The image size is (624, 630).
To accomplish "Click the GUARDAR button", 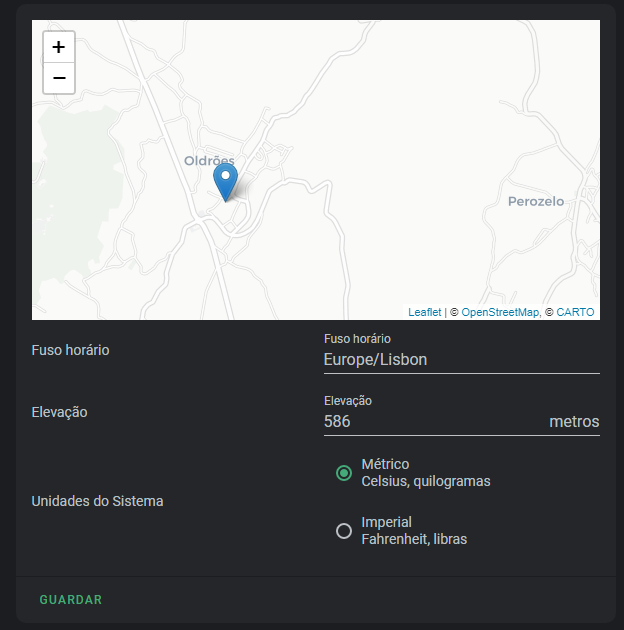I will point(71,599).
